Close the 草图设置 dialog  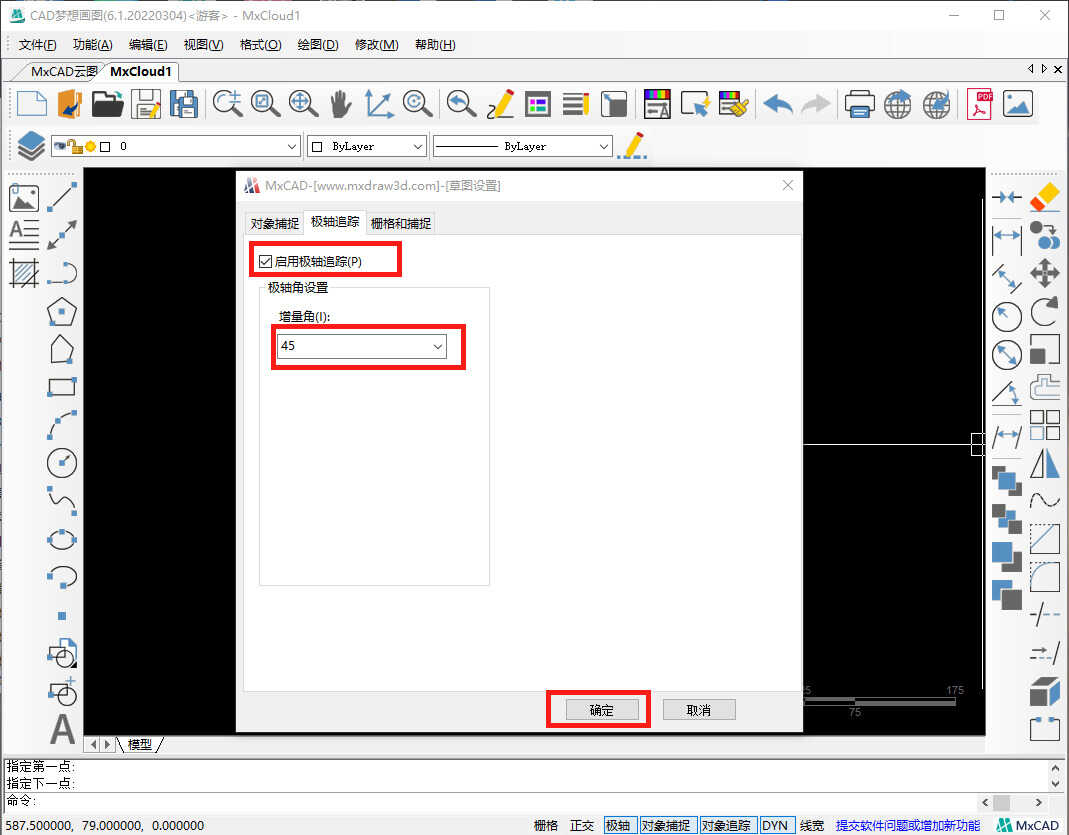click(787, 185)
